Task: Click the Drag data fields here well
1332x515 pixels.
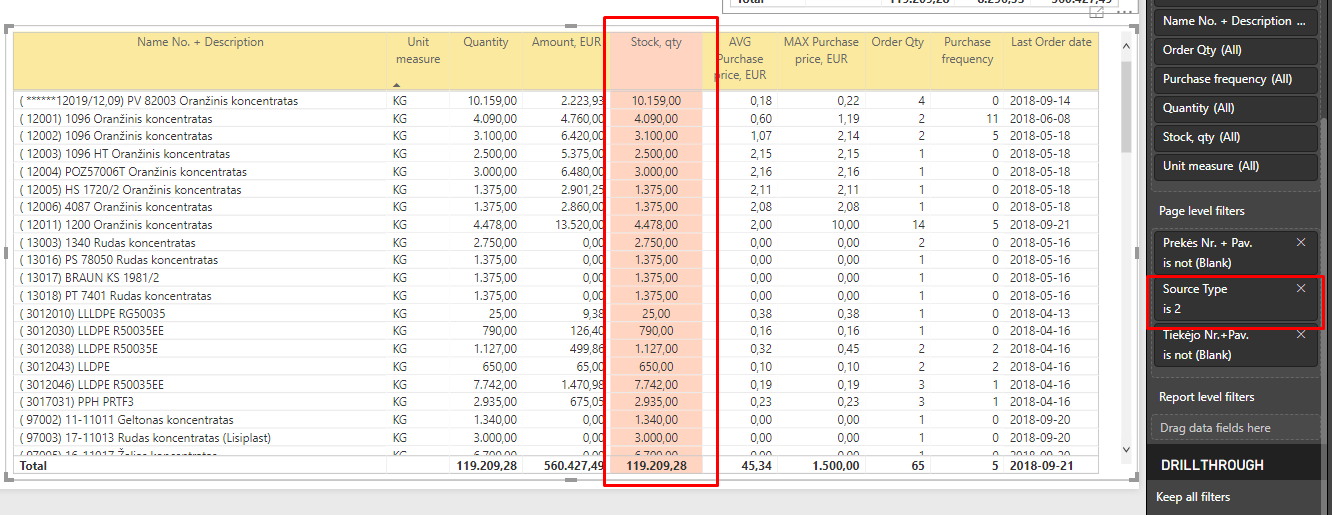Action: [1235, 428]
